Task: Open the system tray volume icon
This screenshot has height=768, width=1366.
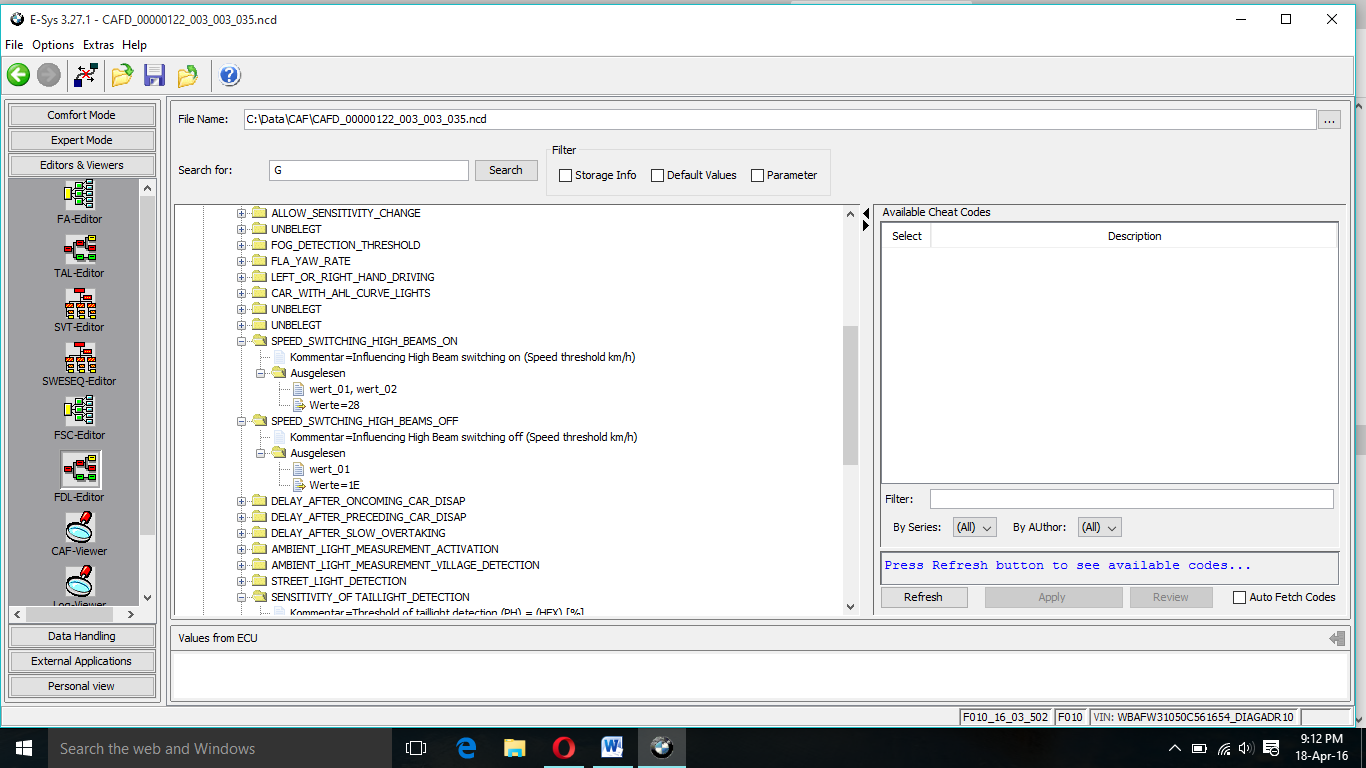Action: click(1246, 748)
